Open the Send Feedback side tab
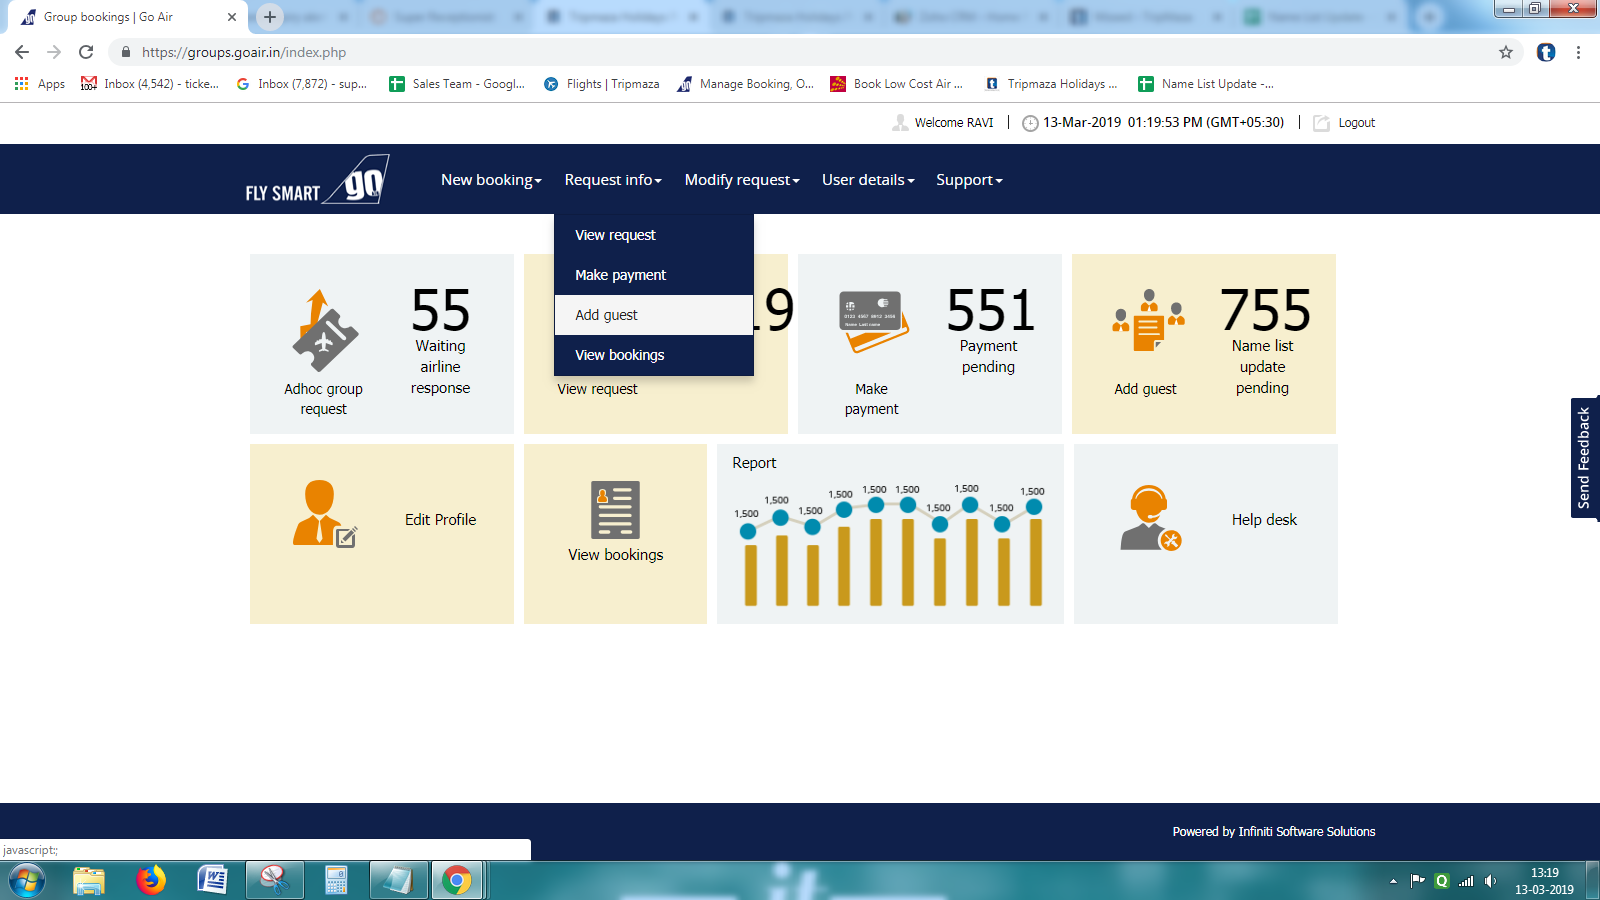The height and width of the screenshot is (900, 1600). [1585, 458]
